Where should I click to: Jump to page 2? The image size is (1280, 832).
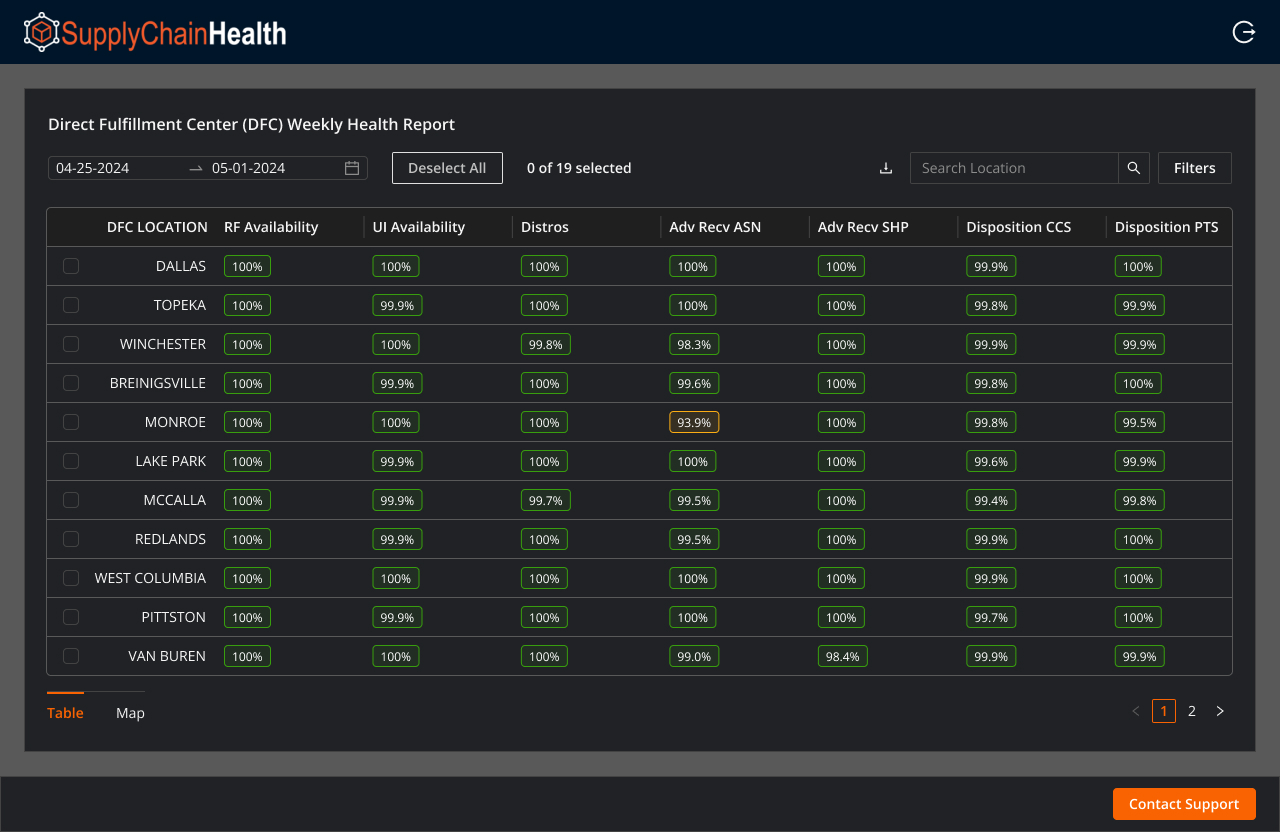pyautogui.click(x=1192, y=711)
